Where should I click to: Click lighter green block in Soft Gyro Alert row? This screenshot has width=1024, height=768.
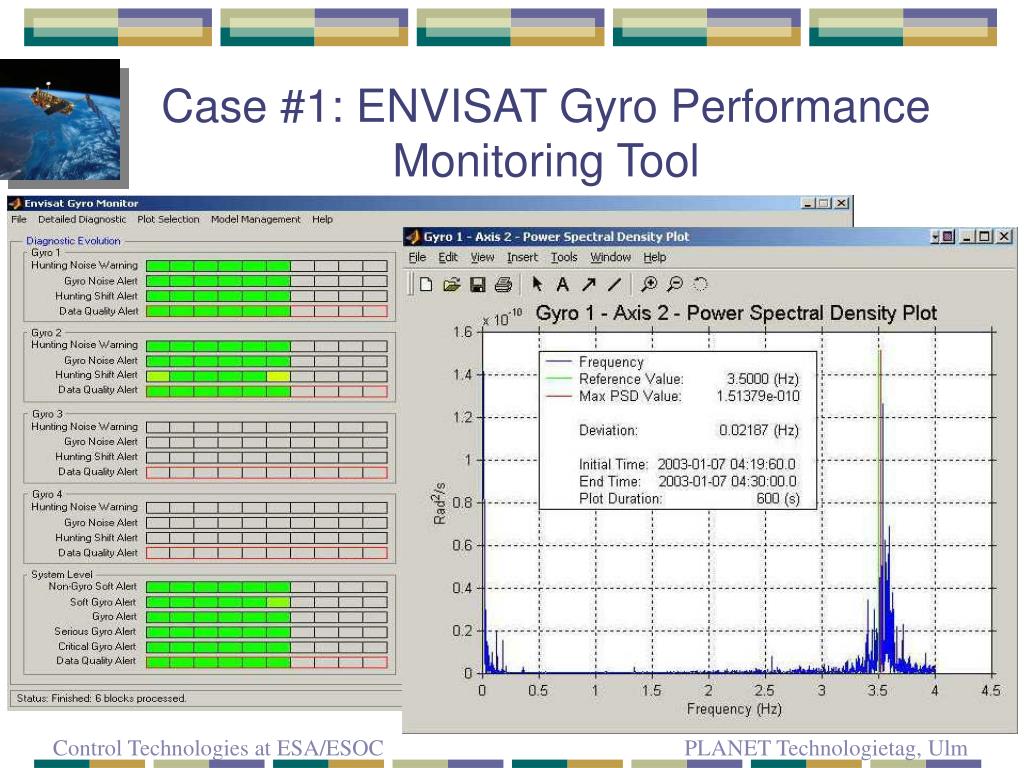[x=279, y=602]
